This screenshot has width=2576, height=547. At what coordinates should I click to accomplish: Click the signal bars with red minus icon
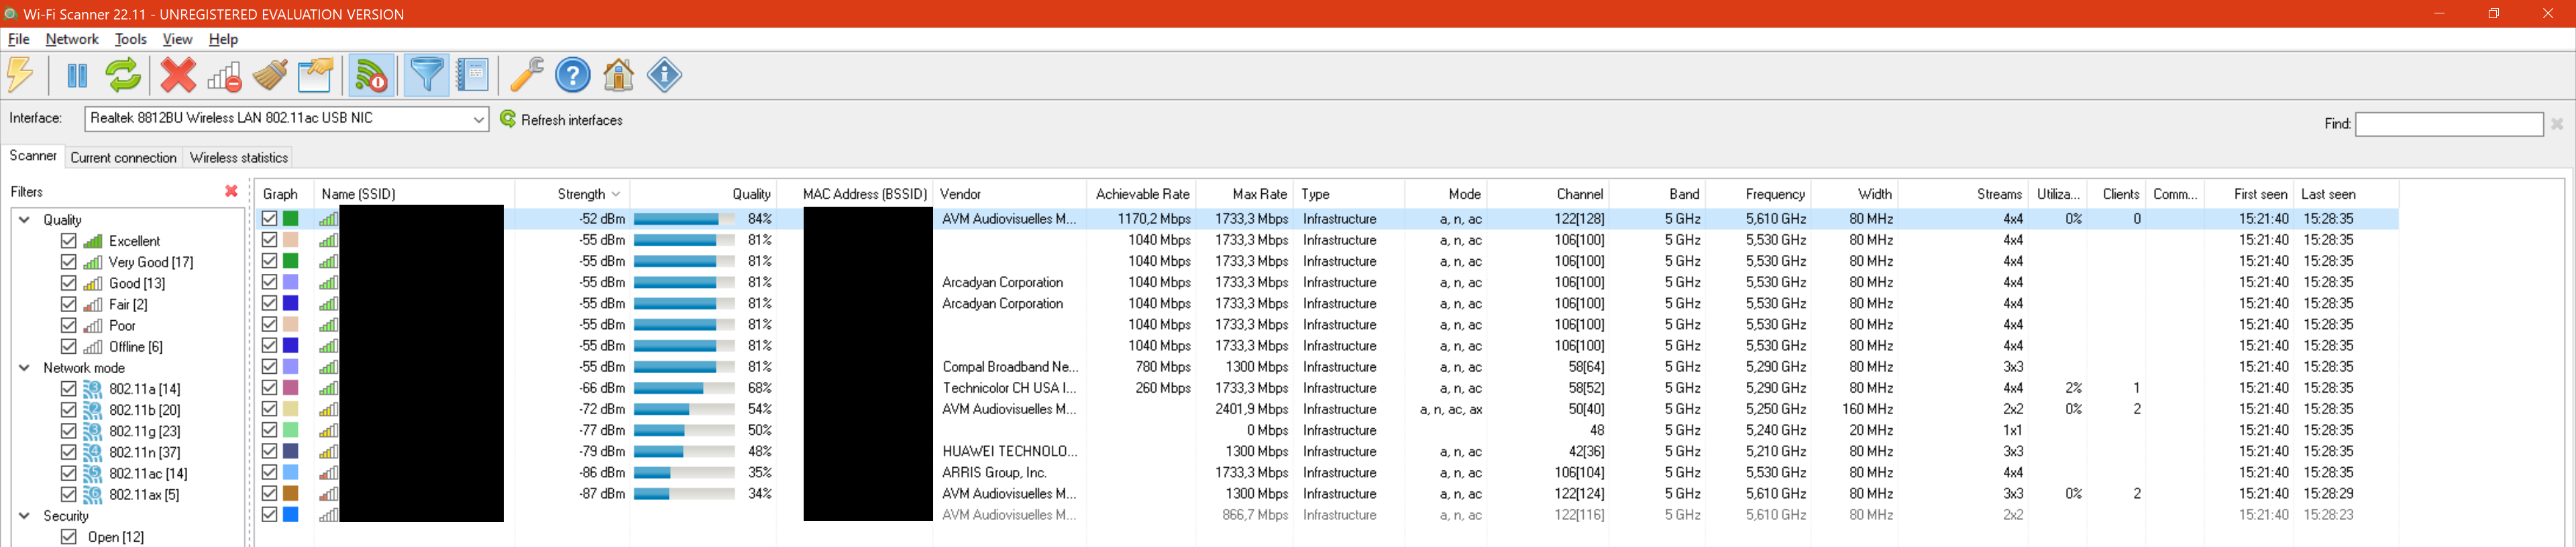coord(224,75)
